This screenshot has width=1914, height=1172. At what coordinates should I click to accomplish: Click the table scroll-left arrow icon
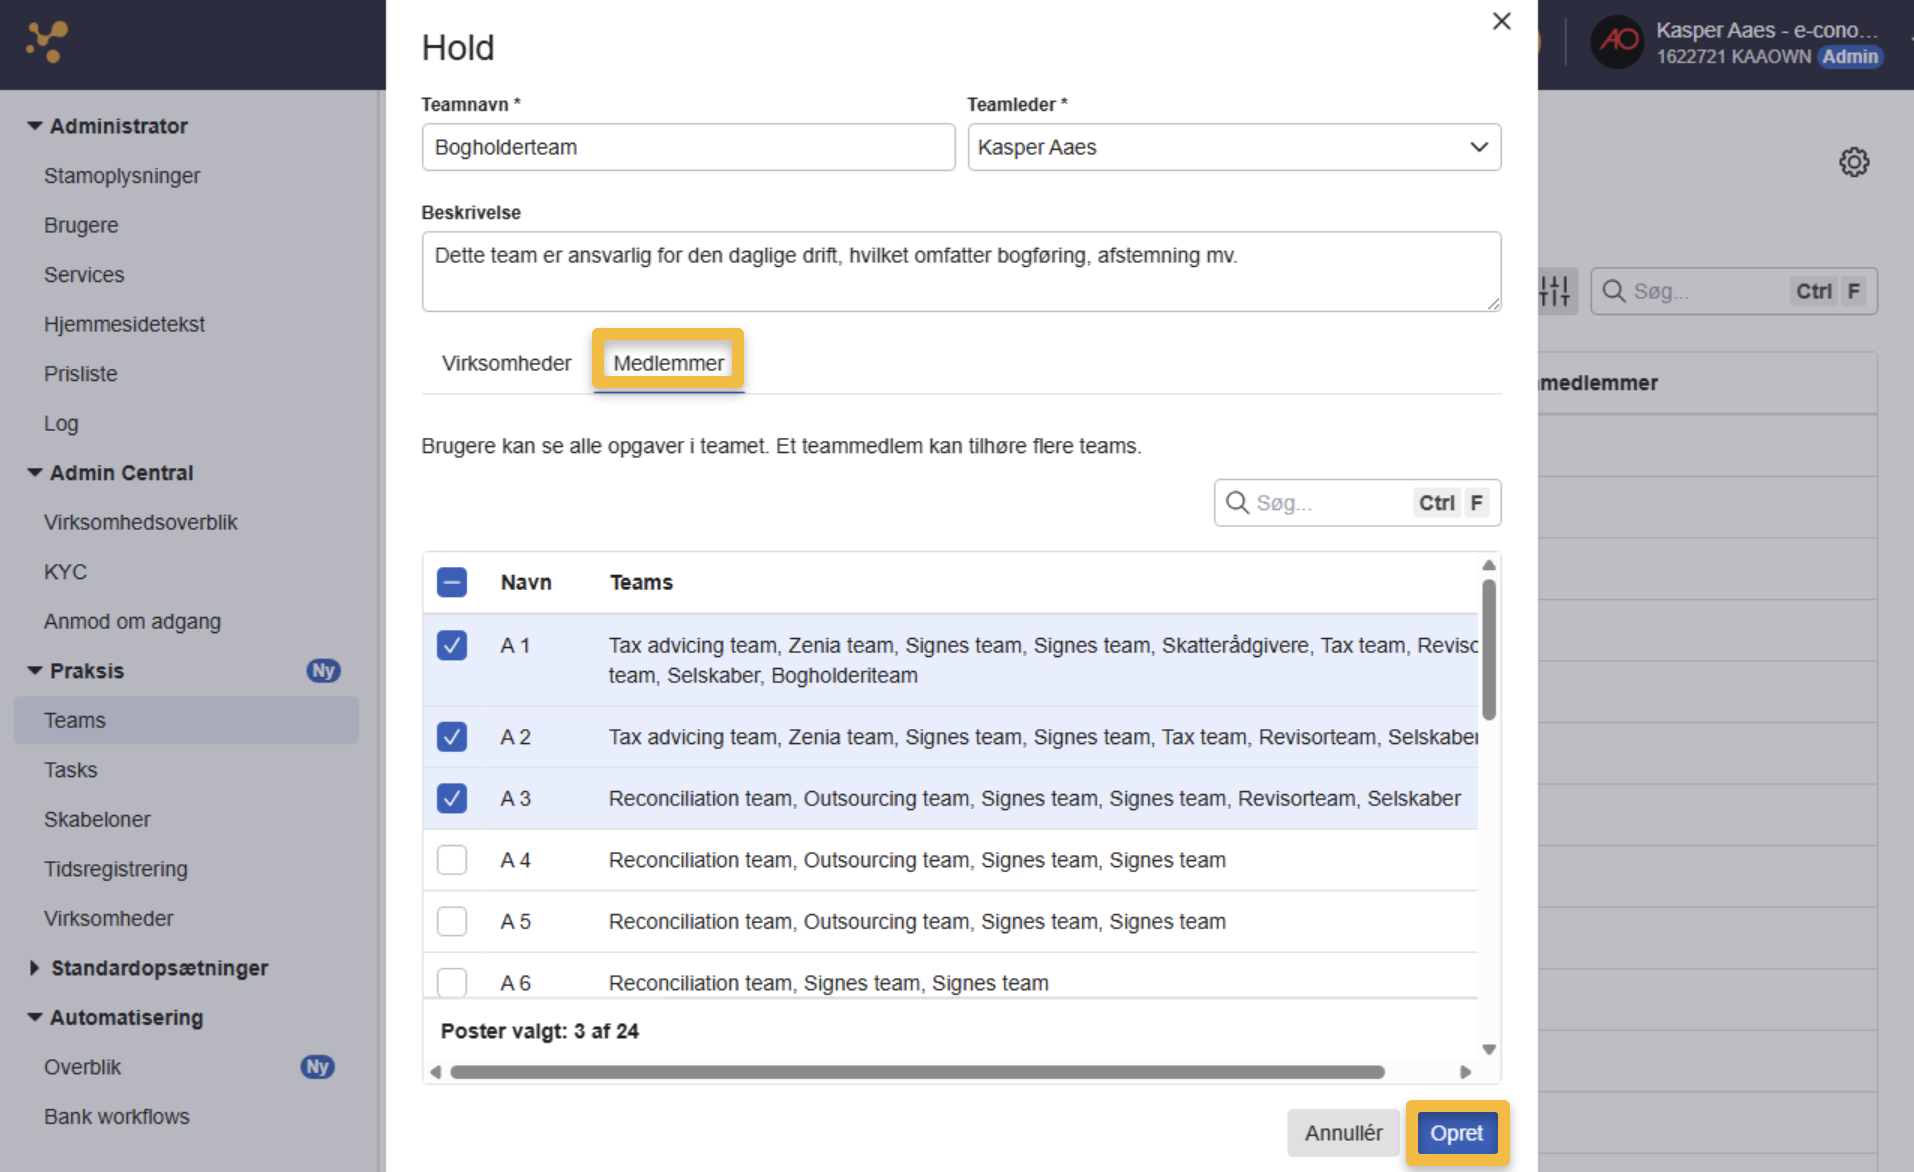tap(435, 1072)
